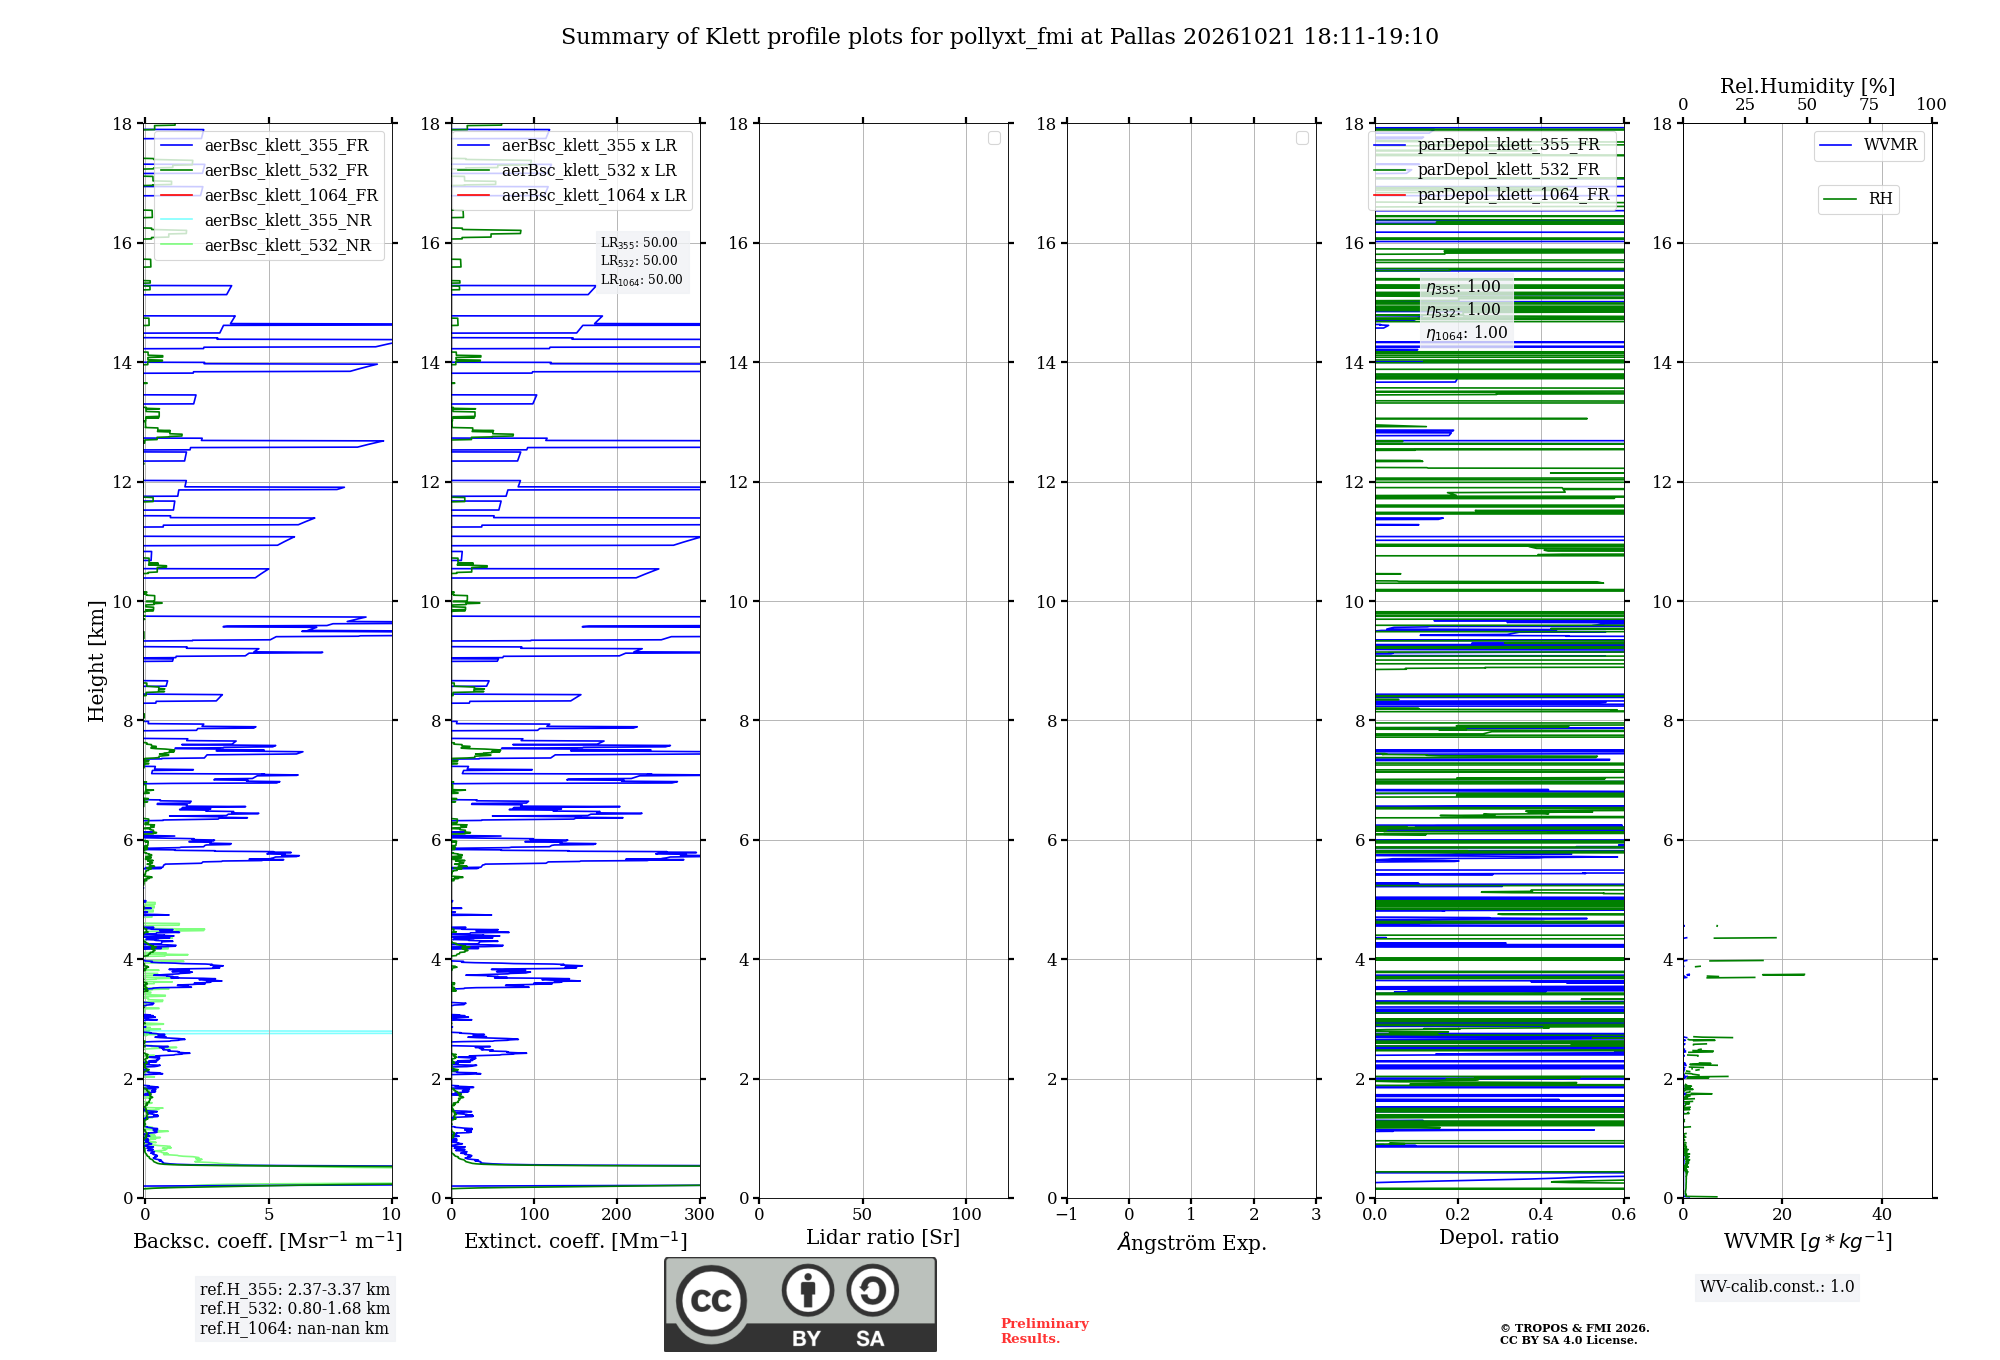Click the '© TROPOS & FMI 2026.' copyright text
The width and height of the screenshot is (2000, 1360).
1575,1329
